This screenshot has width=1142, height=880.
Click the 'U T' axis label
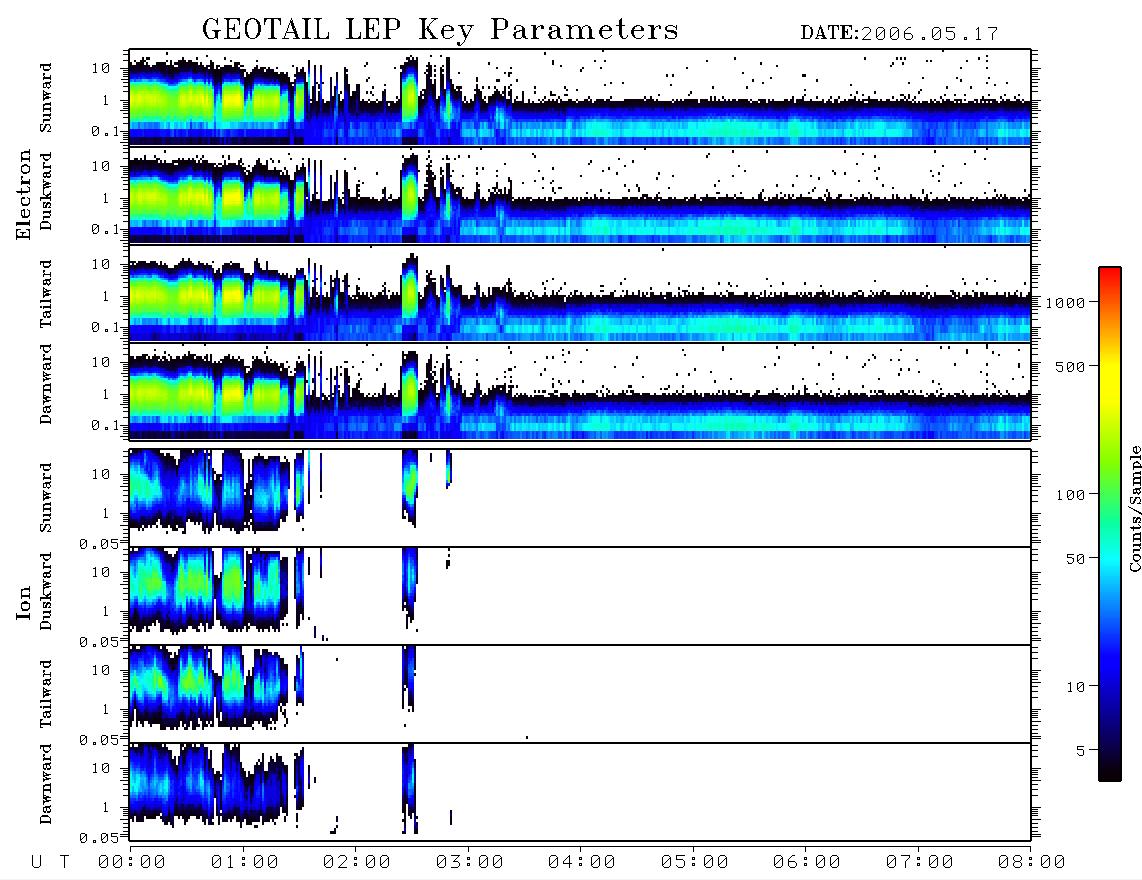coord(50,863)
